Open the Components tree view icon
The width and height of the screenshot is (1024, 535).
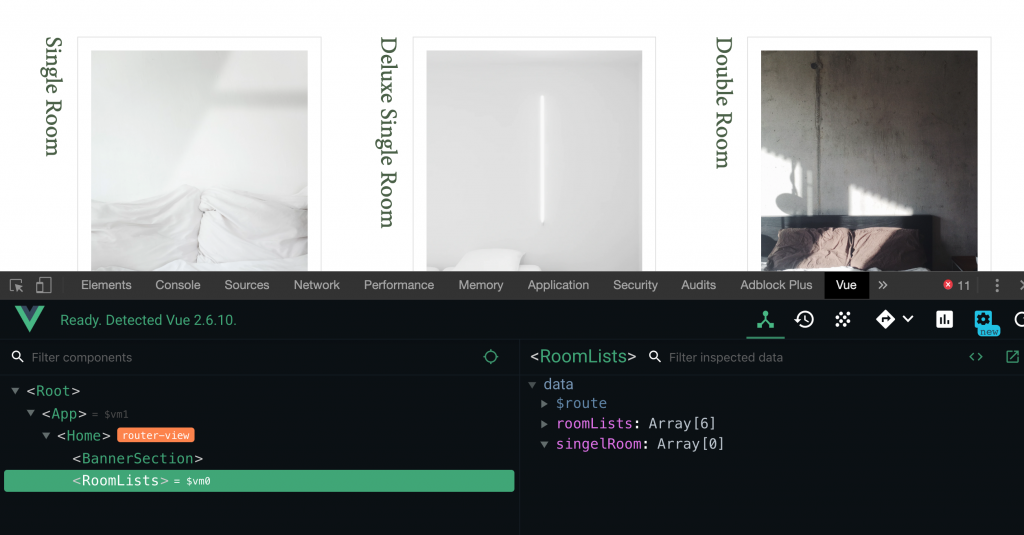(x=765, y=319)
